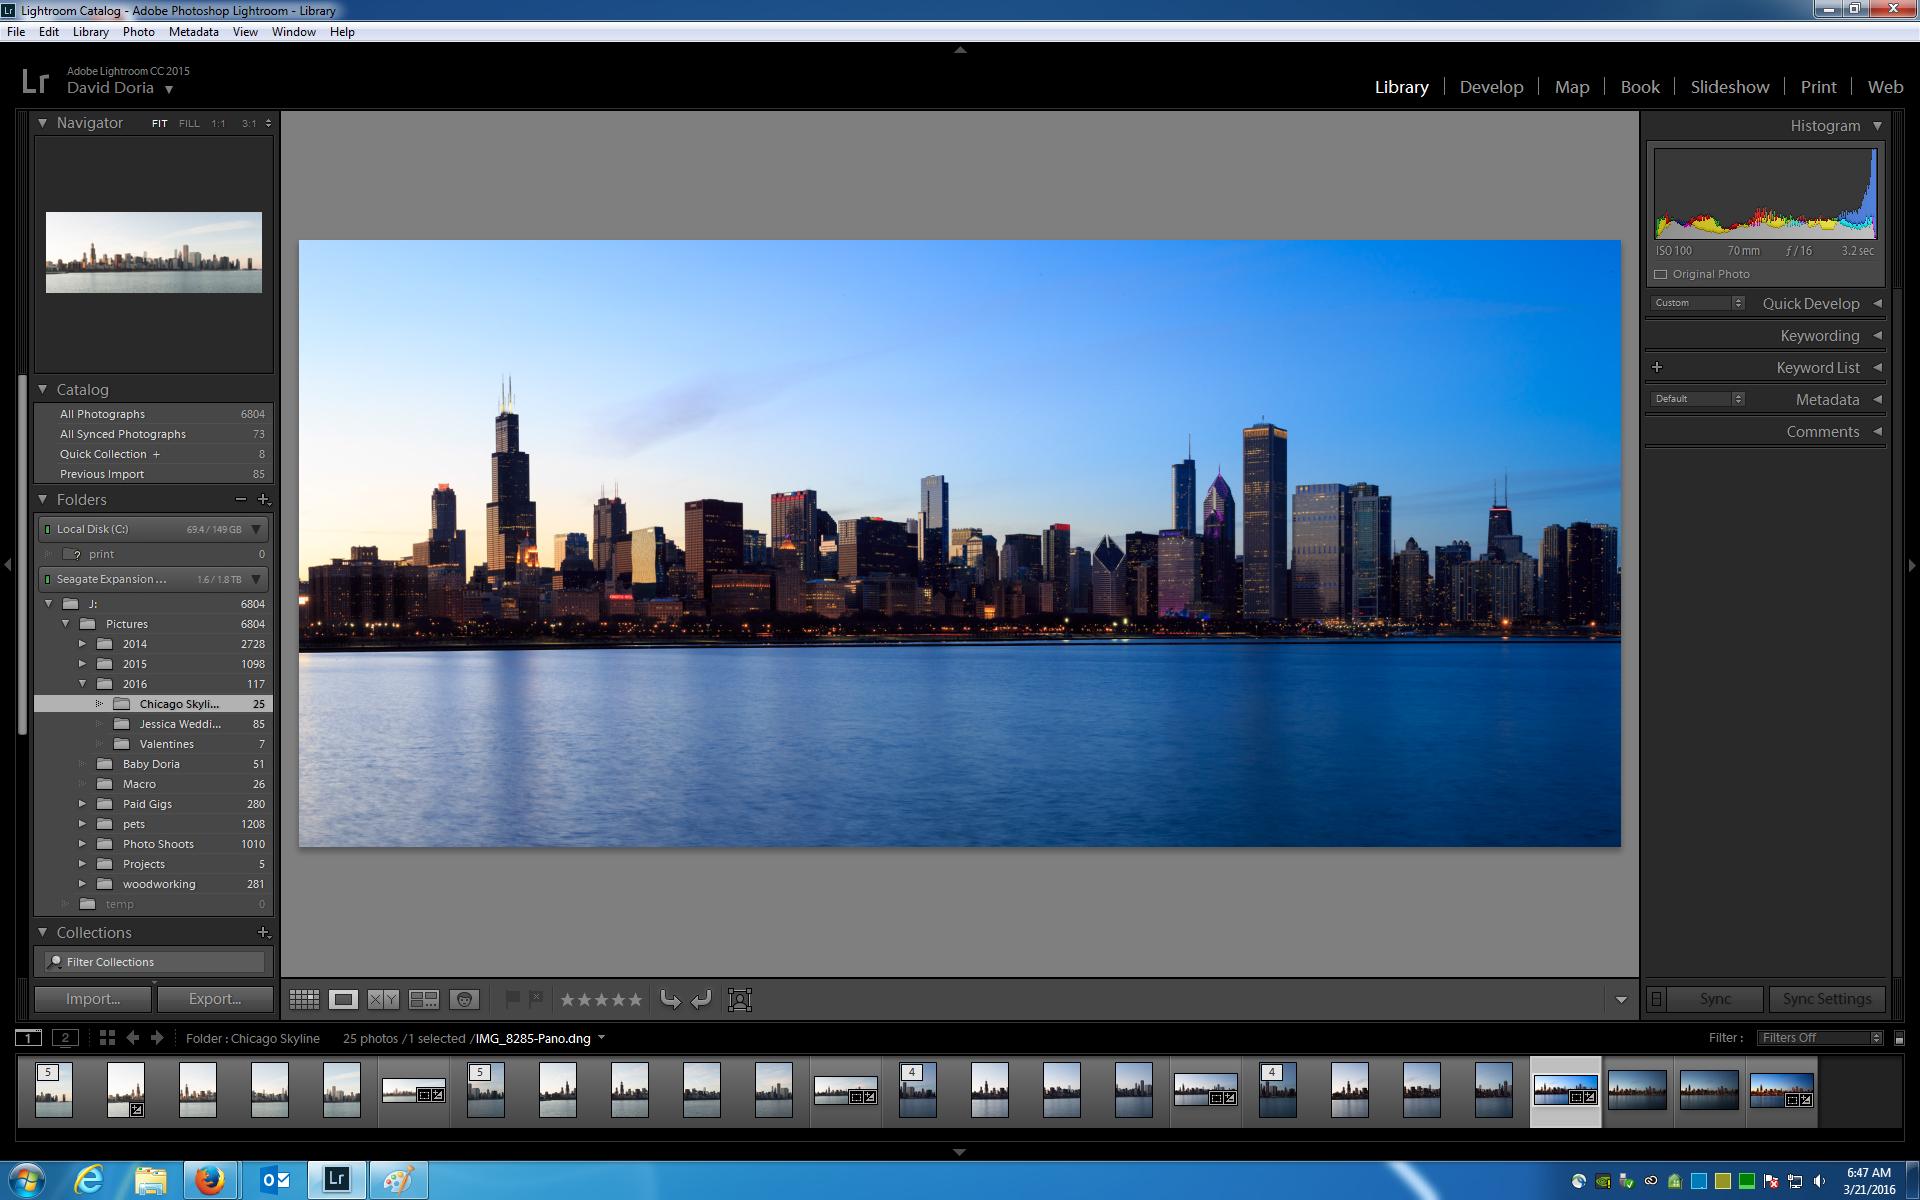Toggle the filter lock switch
Viewport: 1920px width, 1200px height.
1899,1038
